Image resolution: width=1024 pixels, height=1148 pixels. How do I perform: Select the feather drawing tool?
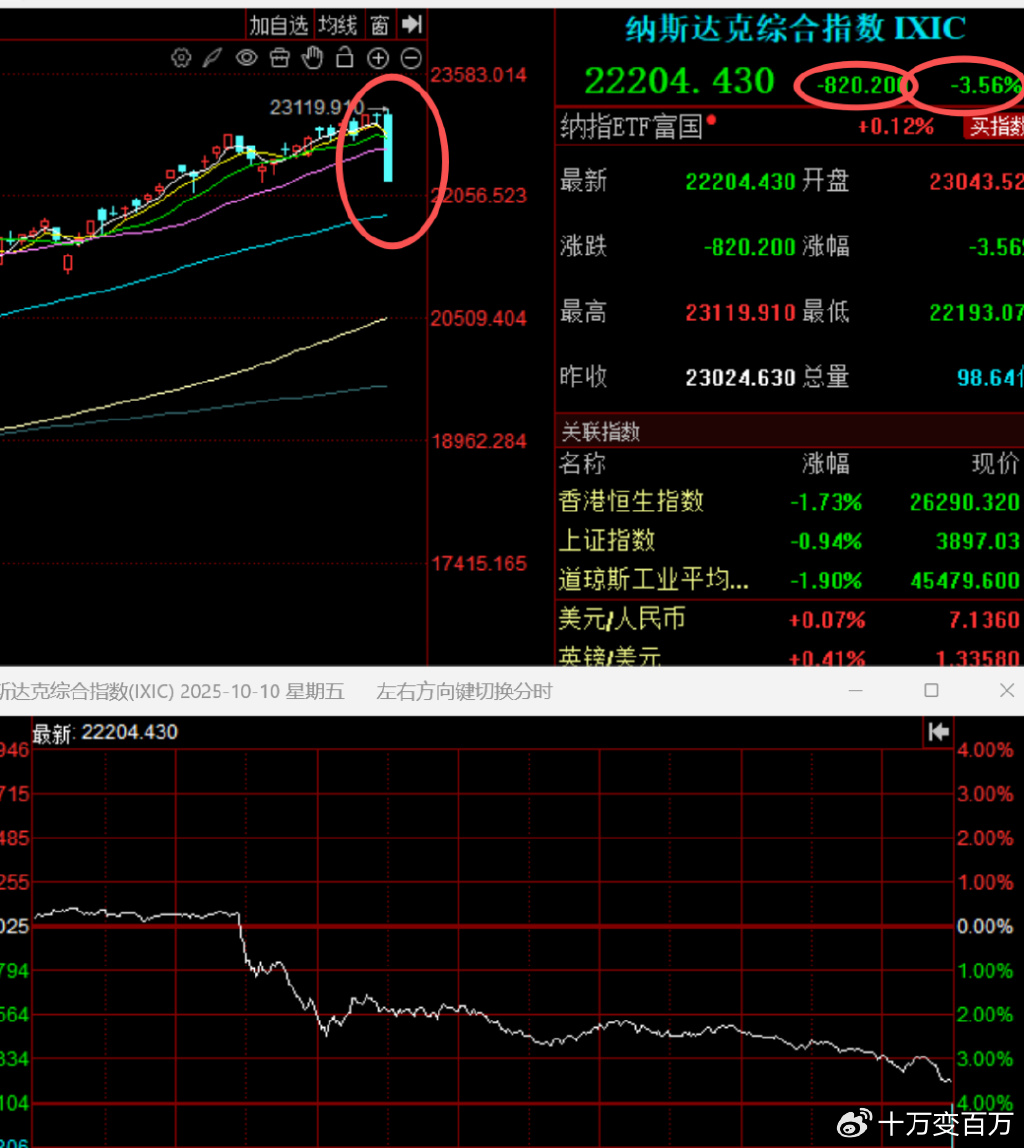coord(212,57)
